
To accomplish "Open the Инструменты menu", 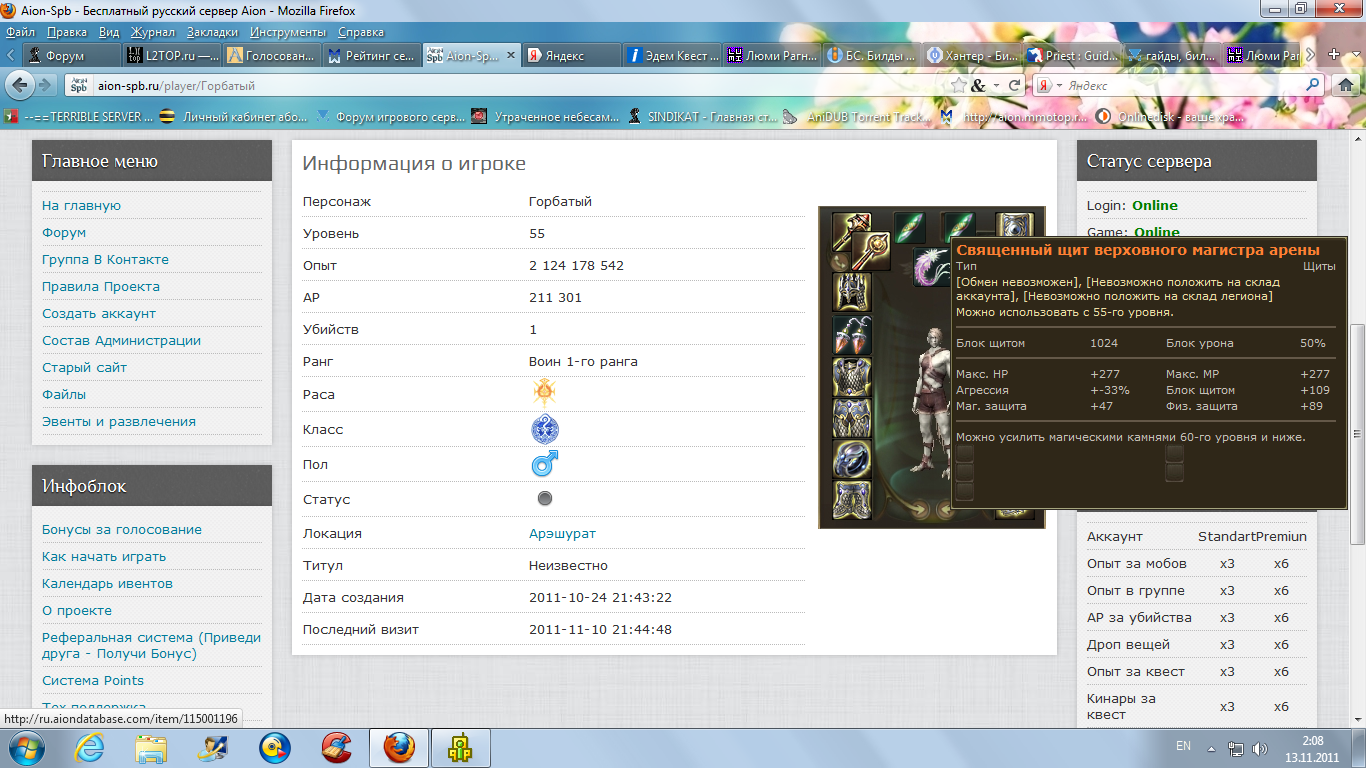I will coord(290,32).
